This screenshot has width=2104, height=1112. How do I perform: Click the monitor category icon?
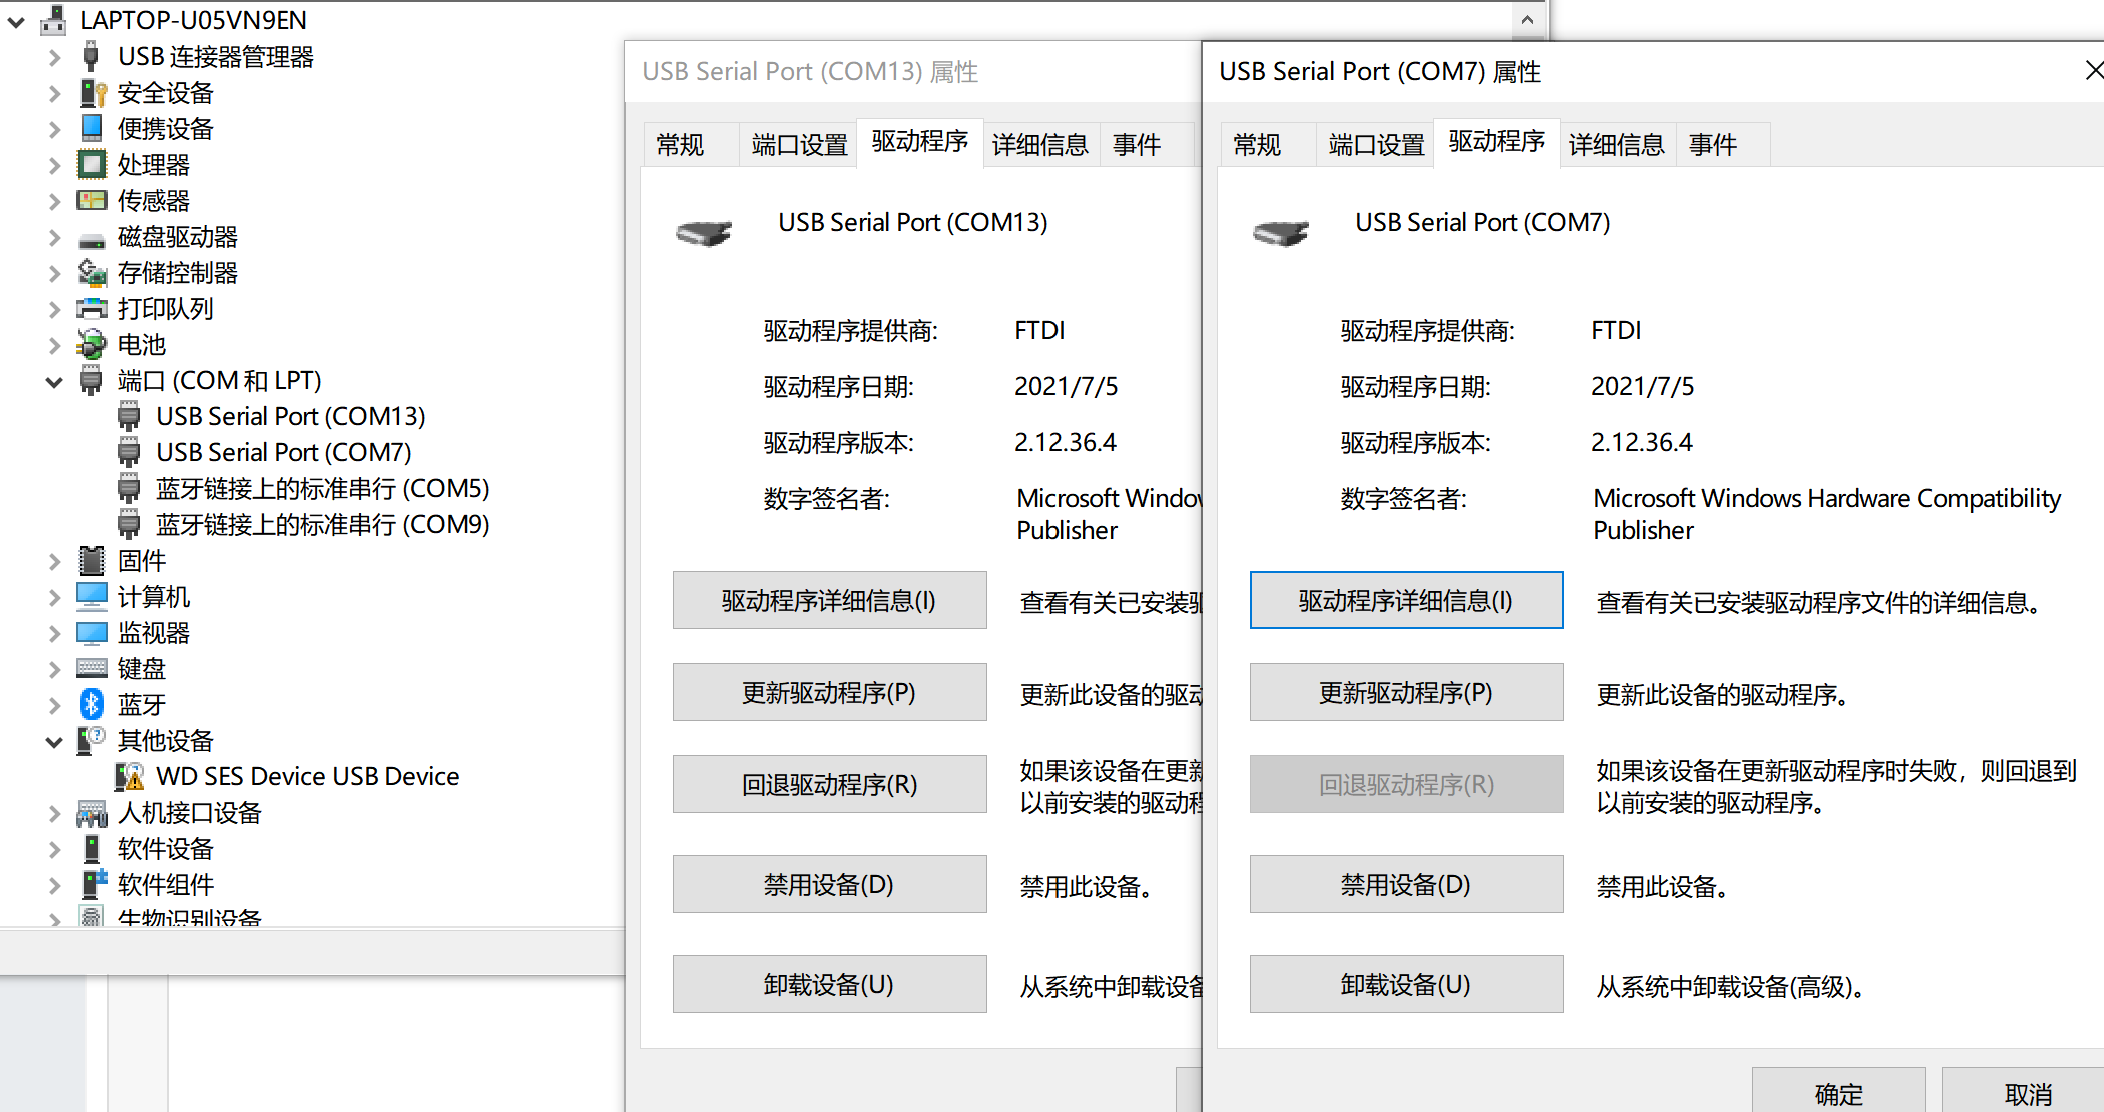pyautogui.click(x=92, y=633)
